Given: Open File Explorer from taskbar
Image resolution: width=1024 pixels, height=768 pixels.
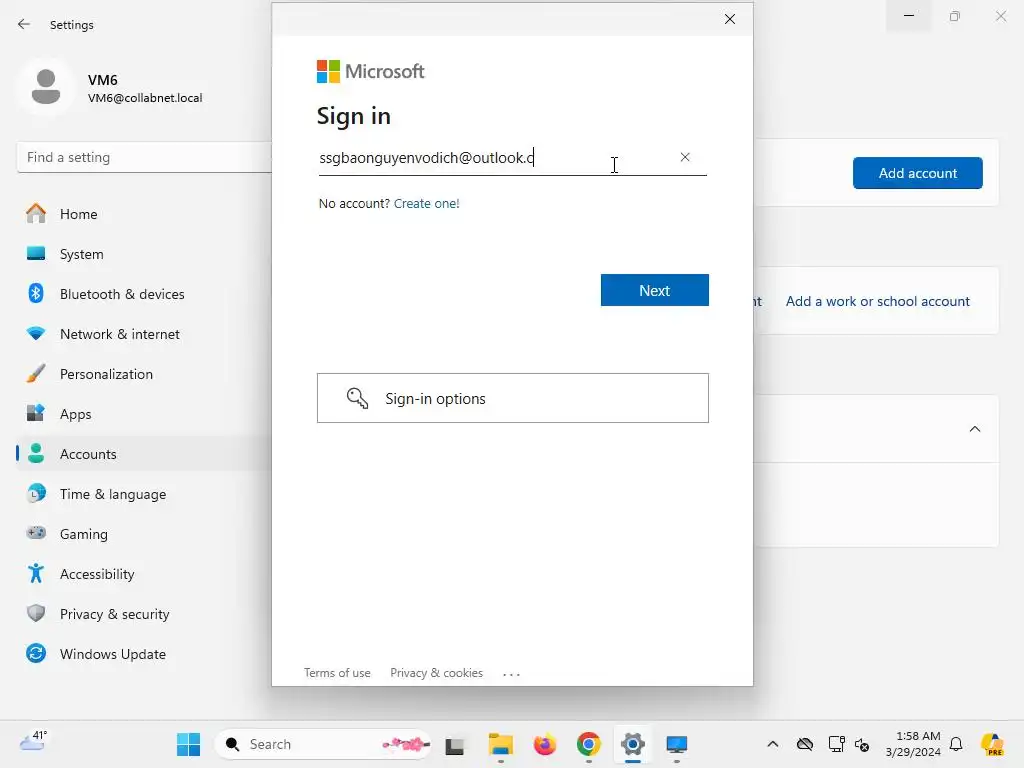Looking at the screenshot, I should point(501,744).
